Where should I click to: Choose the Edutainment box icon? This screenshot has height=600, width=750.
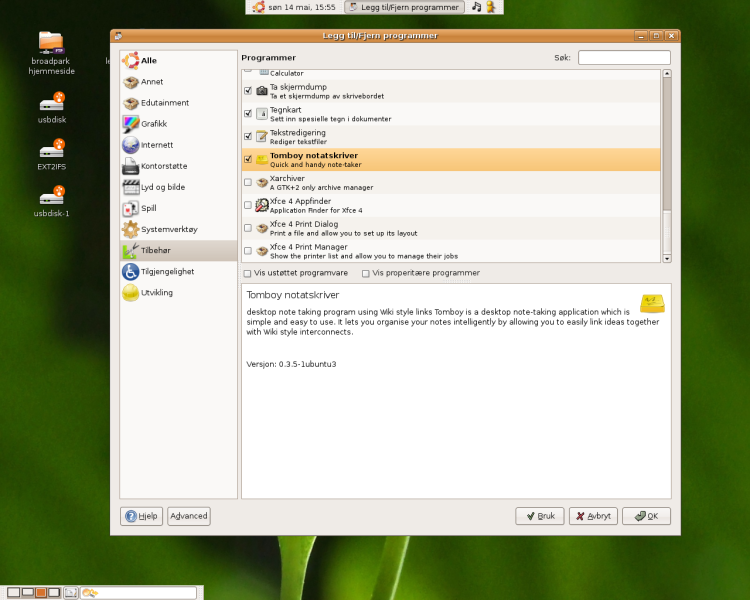tap(131, 103)
